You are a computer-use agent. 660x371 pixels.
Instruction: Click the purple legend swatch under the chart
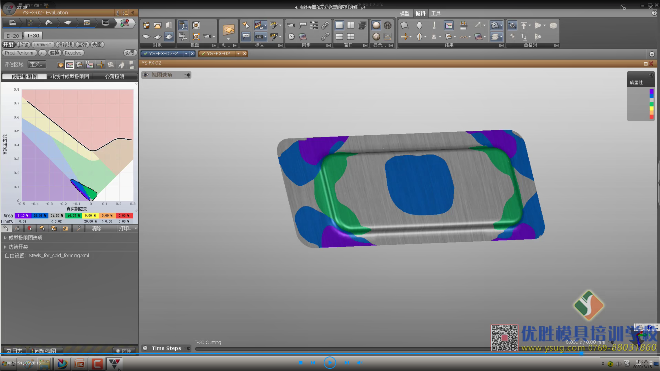23,216
